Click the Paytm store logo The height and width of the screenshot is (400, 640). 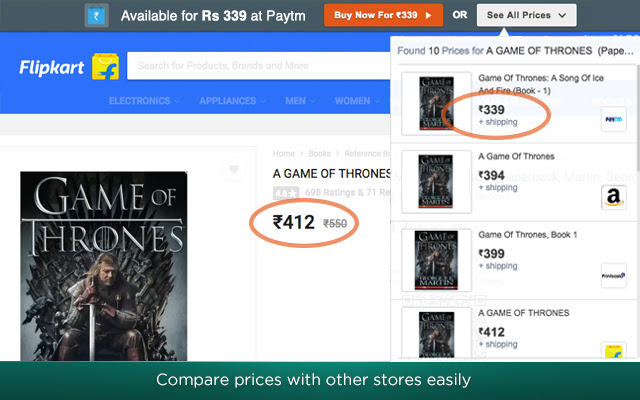(613, 119)
